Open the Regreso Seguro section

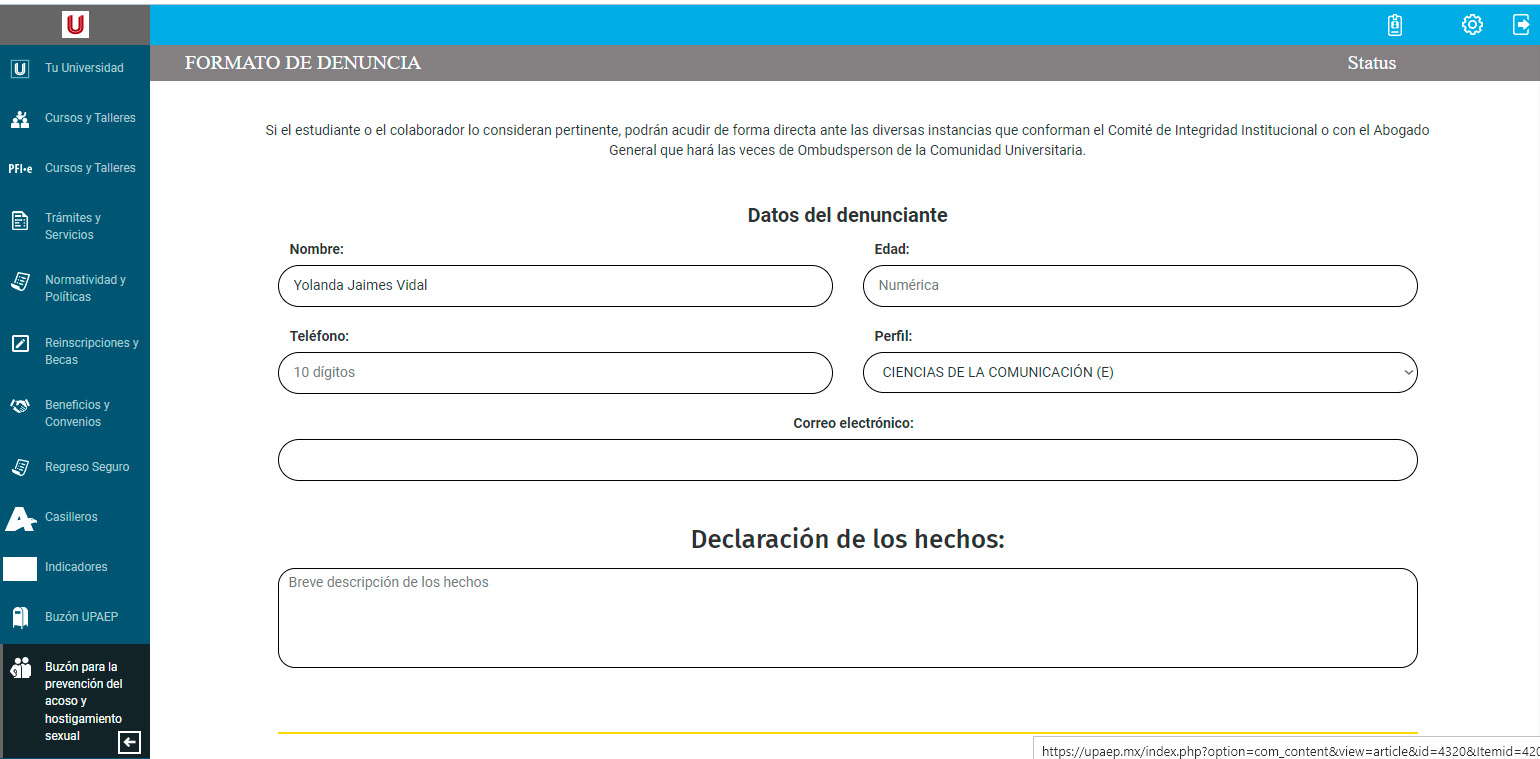click(x=87, y=467)
